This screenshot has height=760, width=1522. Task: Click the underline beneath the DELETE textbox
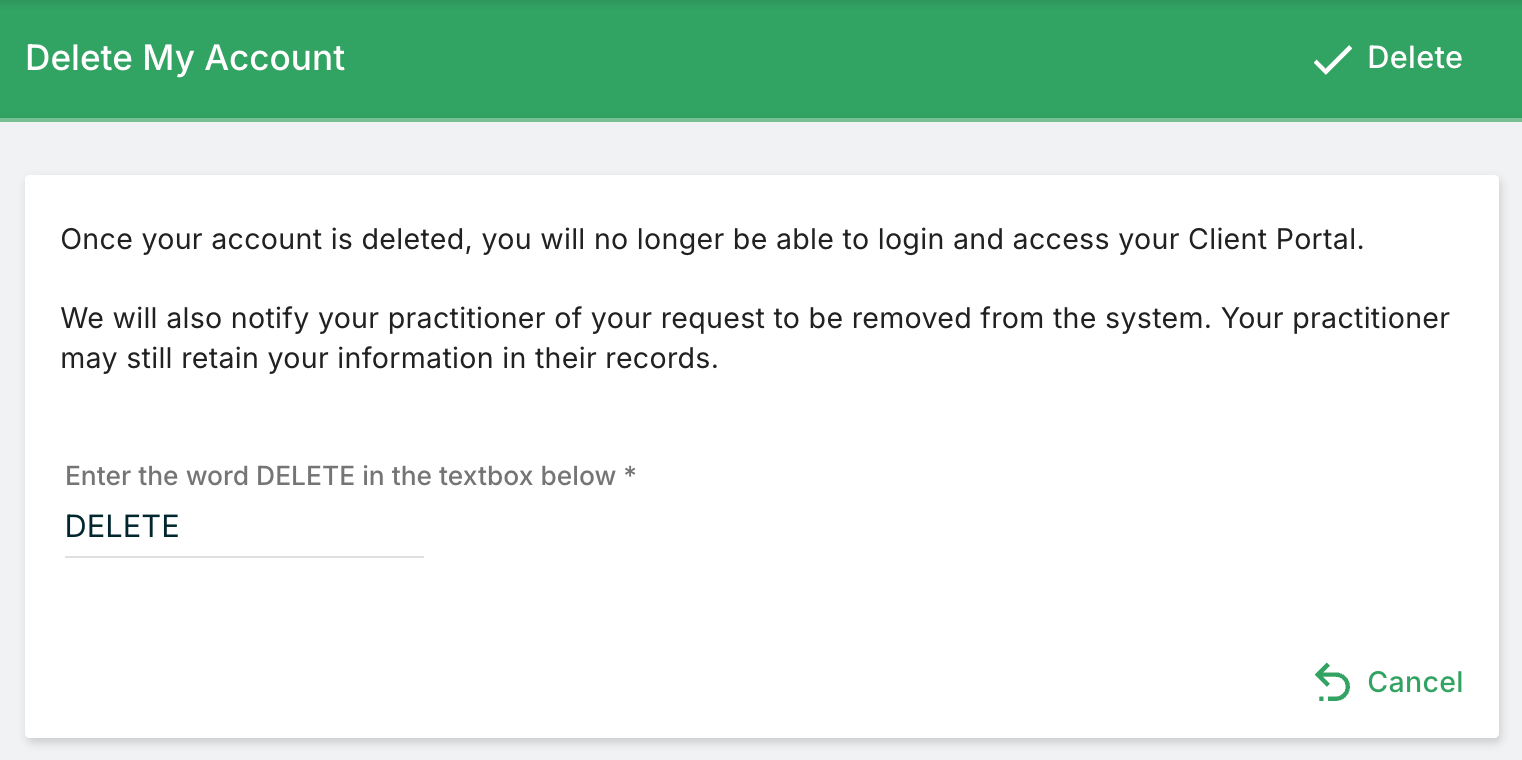tap(244, 556)
